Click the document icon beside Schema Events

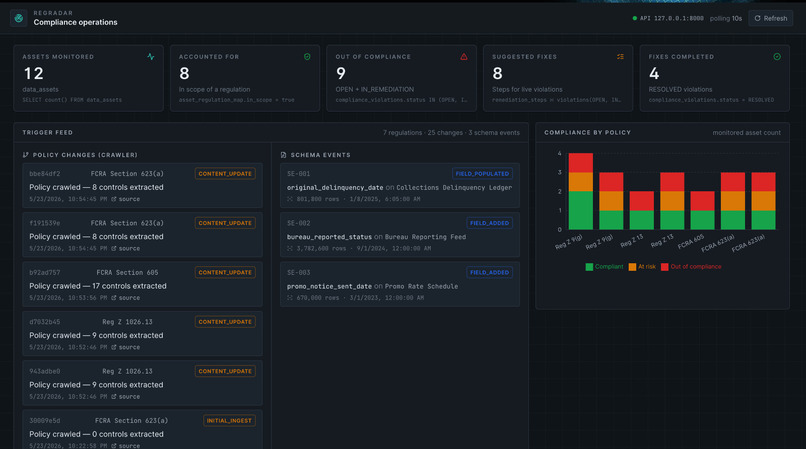pos(283,155)
